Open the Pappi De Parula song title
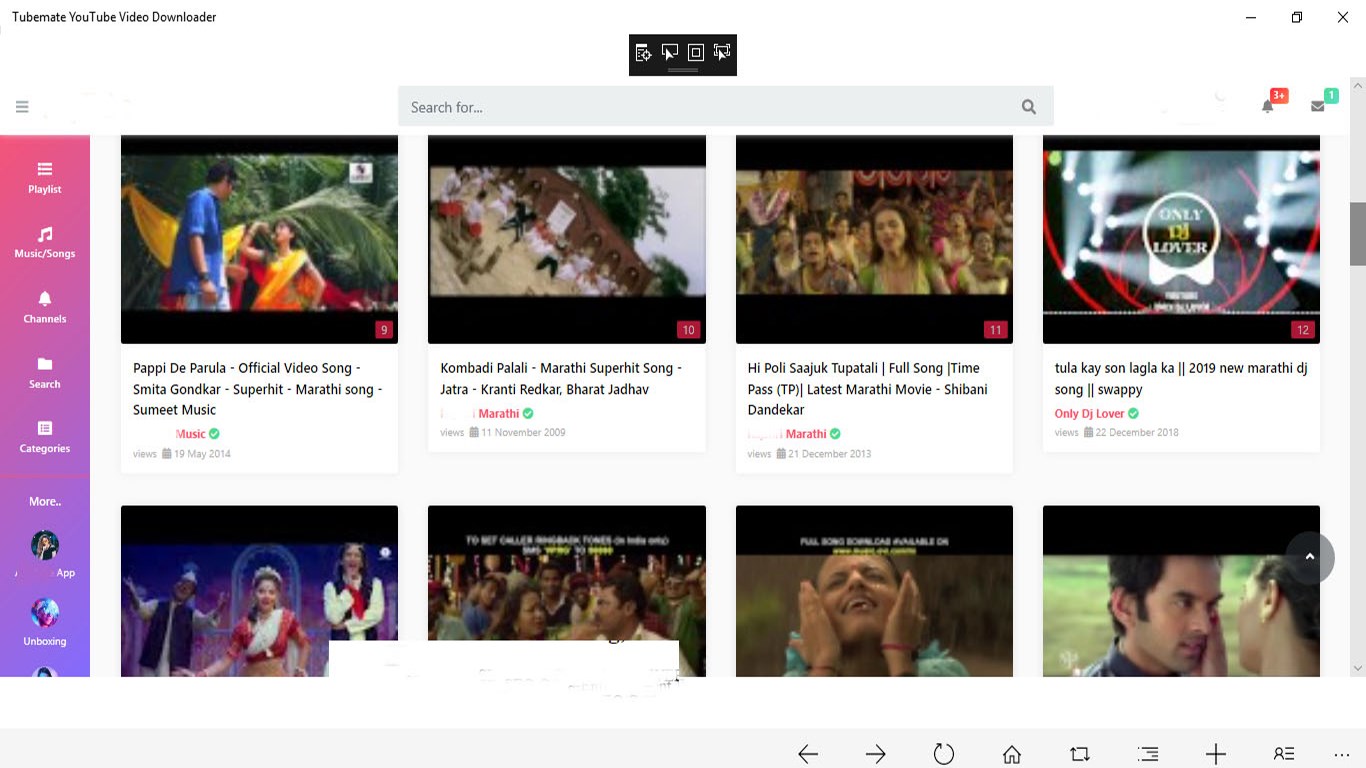The width and height of the screenshot is (1366, 768). tap(259, 389)
